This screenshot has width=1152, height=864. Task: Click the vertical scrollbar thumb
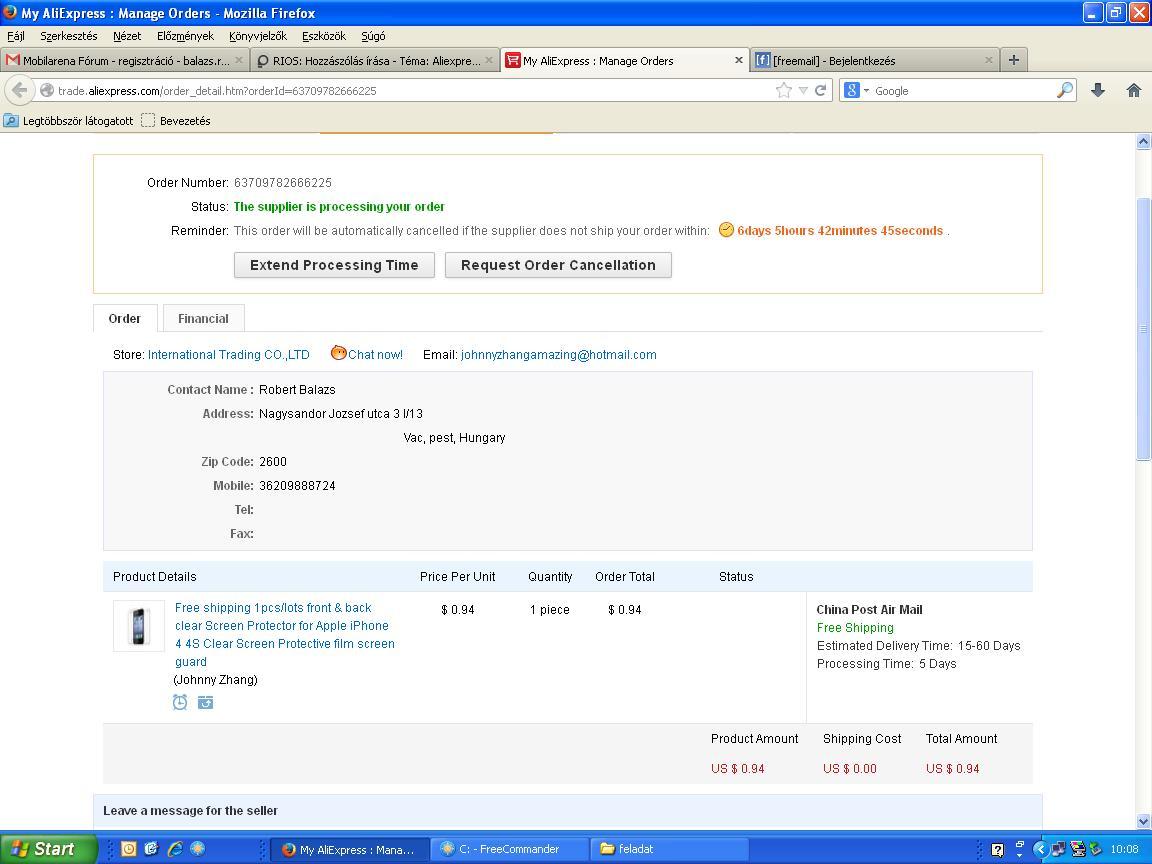[1143, 328]
